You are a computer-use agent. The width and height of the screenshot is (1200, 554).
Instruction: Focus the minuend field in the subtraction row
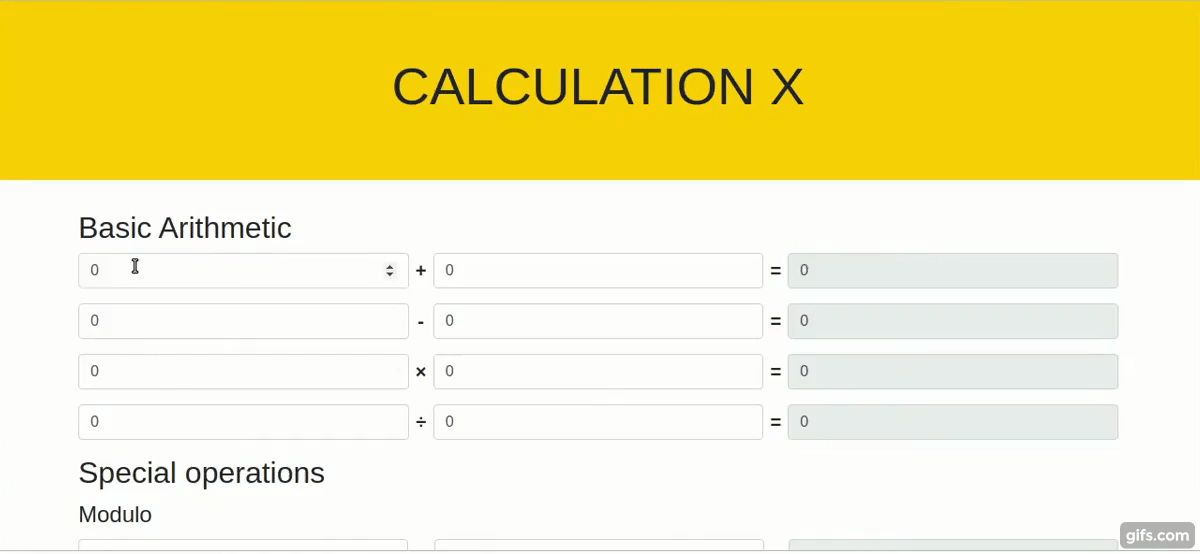(243, 321)
